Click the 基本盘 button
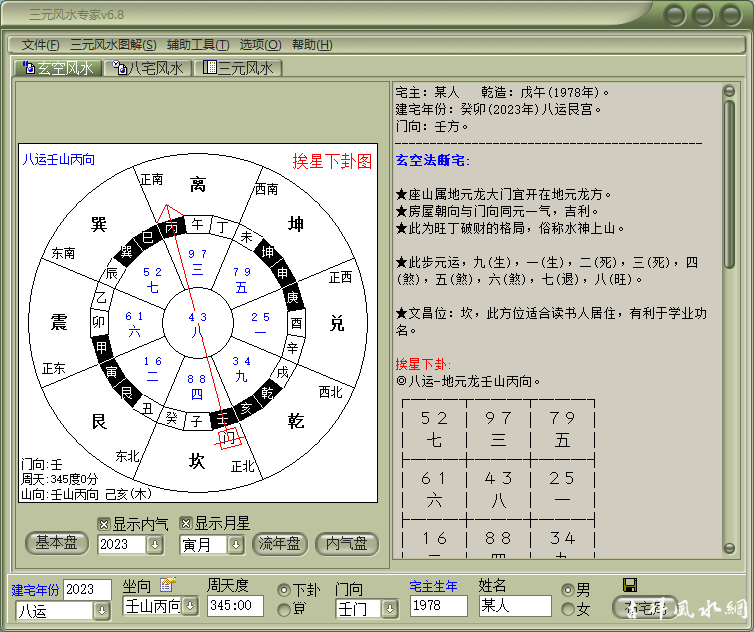The width and height of the screenshot is (754, 632). coord(56,543)
